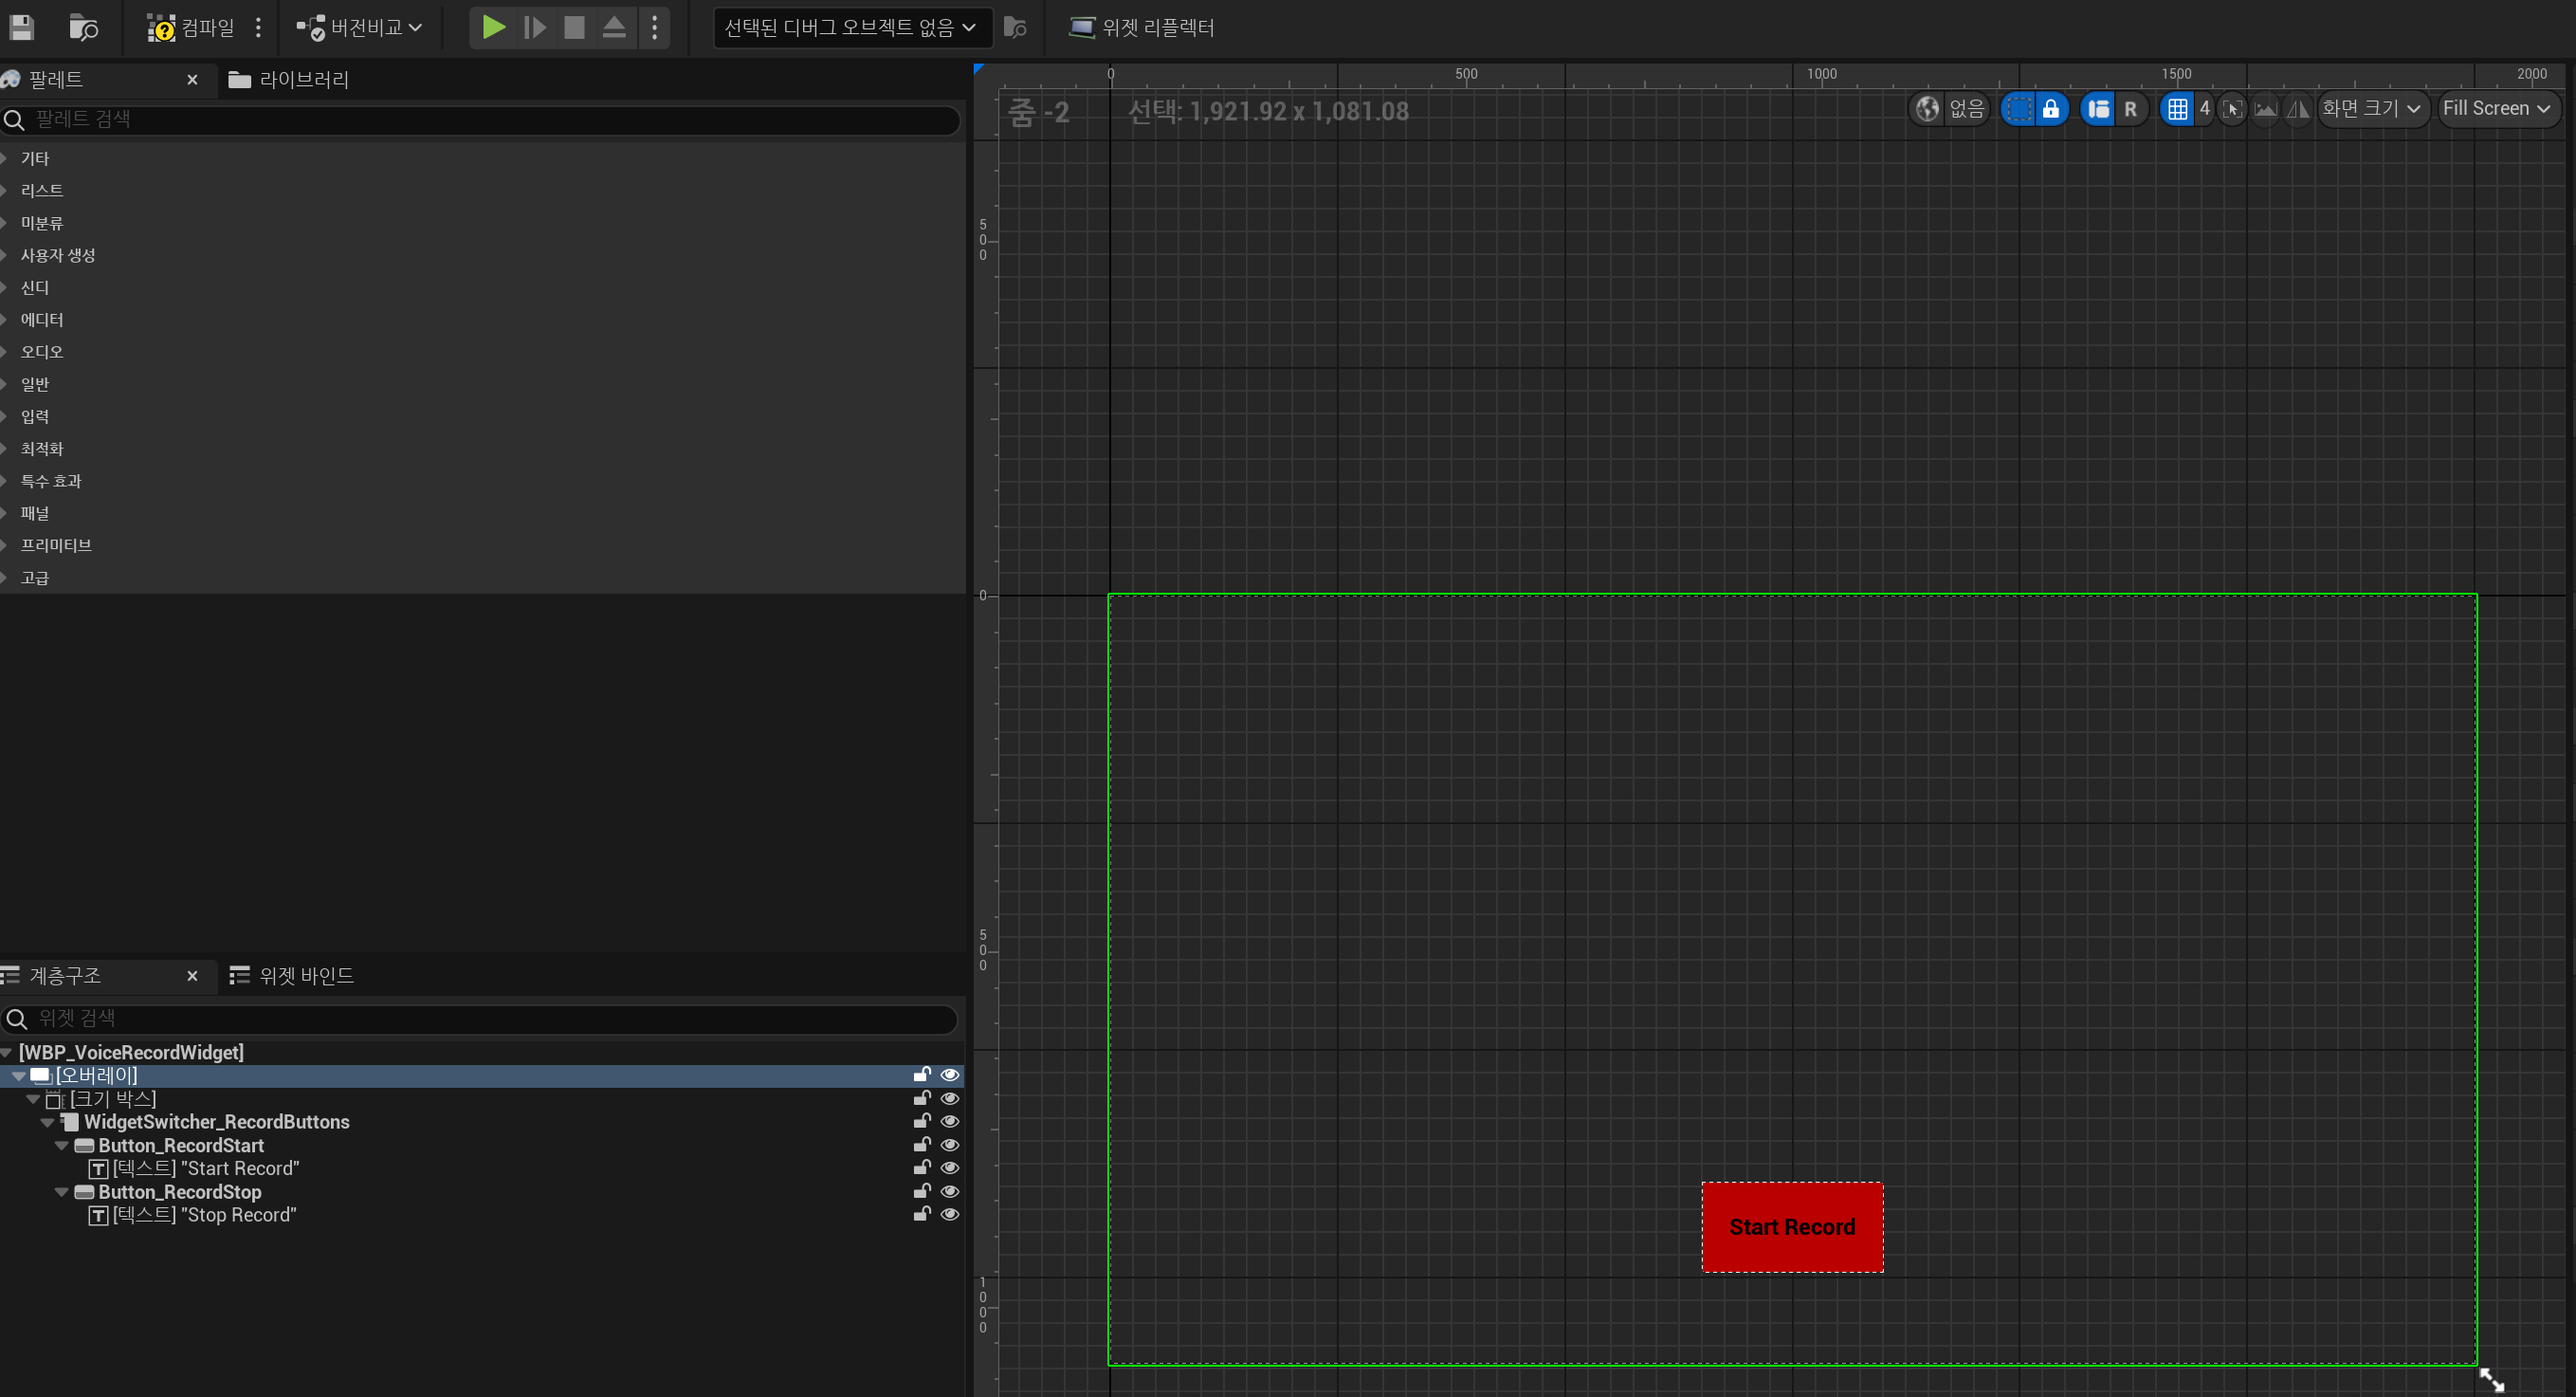Image resolution: width=2576 pixels, height=1397 pixels.
Task: Open the debug object selection dropdown
Action: coord(850,27)
